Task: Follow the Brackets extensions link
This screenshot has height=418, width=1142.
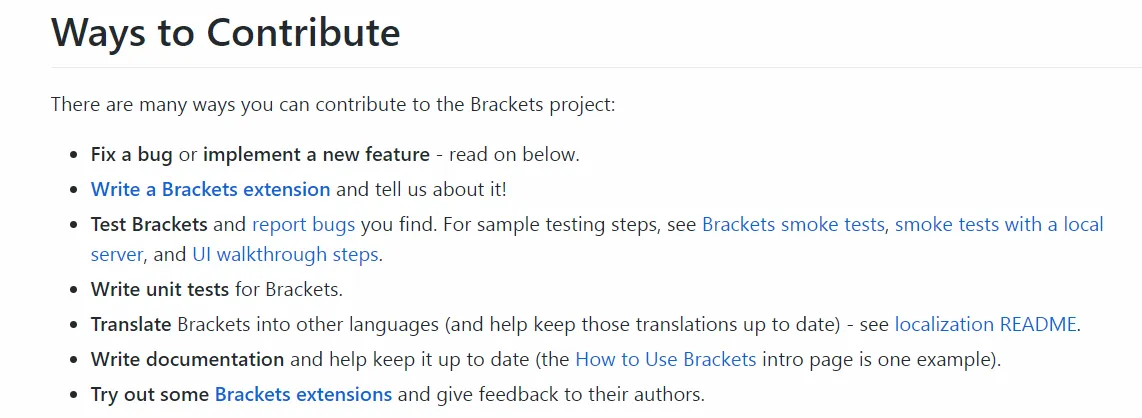Action: point(304,395)
